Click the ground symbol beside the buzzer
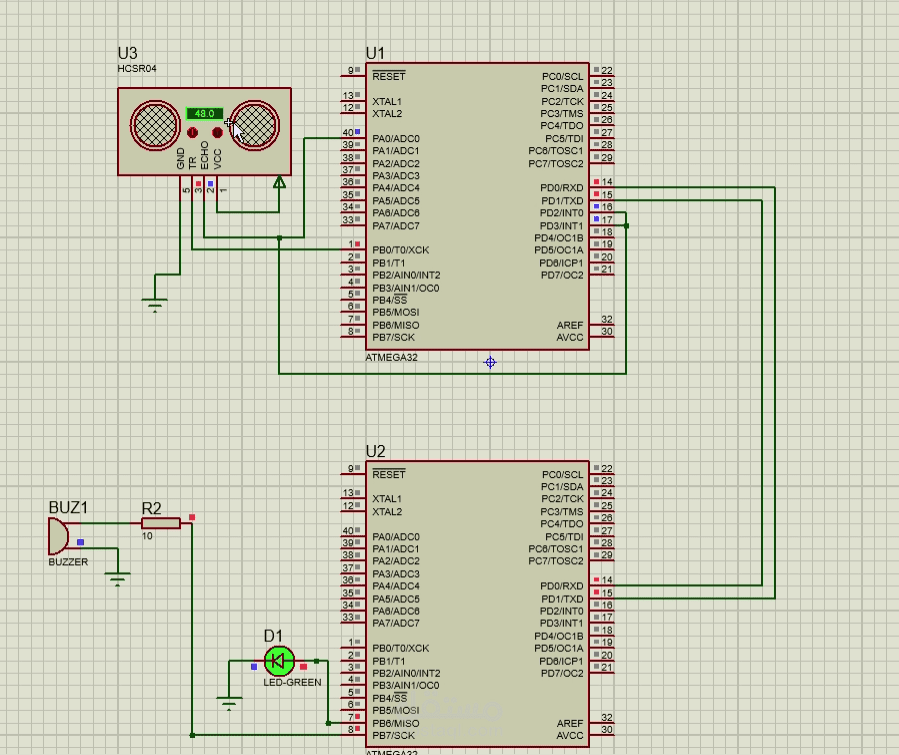 tap(118, 578)
